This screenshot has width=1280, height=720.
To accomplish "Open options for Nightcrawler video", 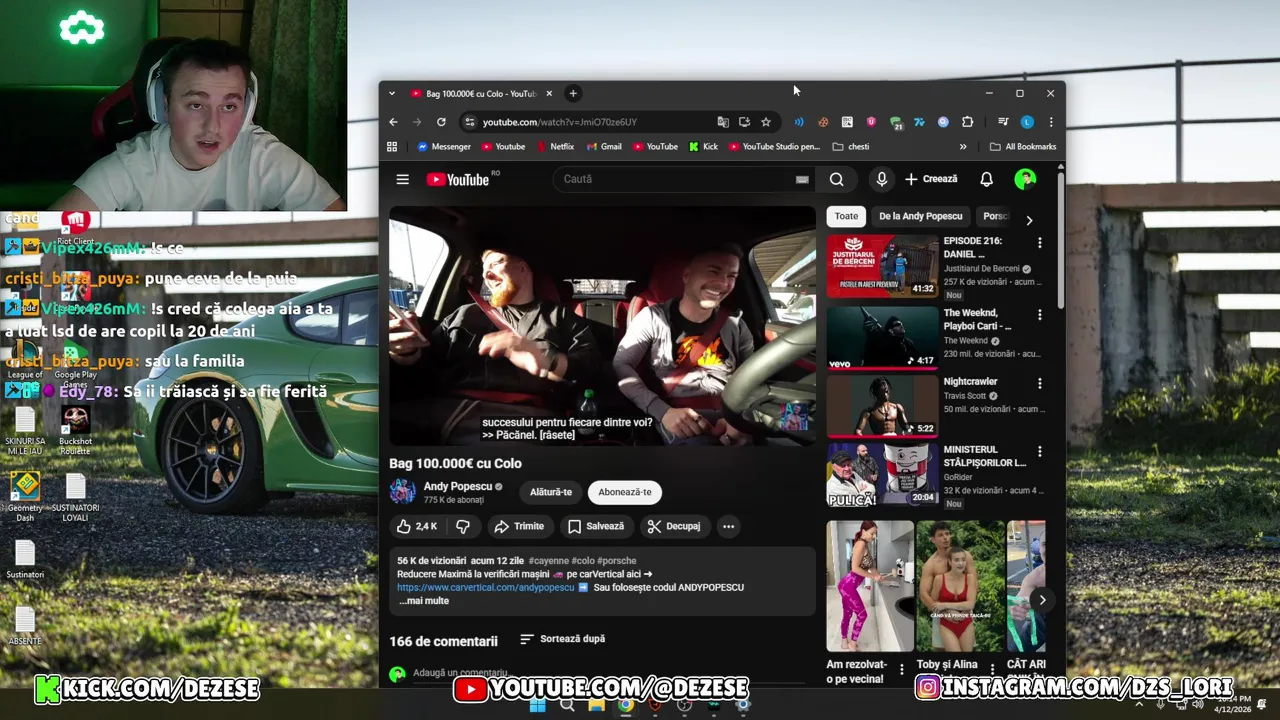I will point(1039,383).
